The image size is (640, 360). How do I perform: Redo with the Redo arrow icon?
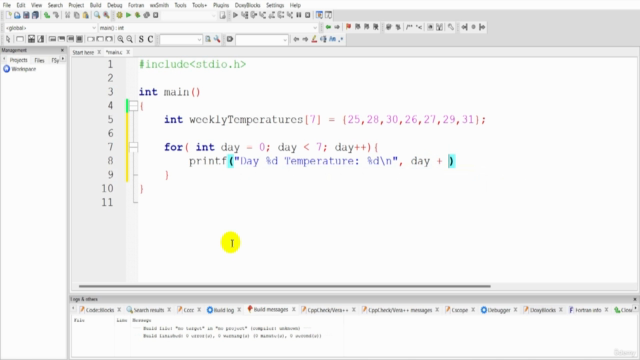(x=56, y=16)
